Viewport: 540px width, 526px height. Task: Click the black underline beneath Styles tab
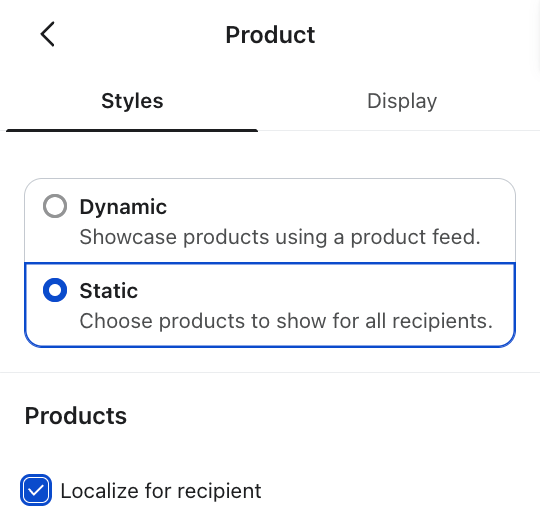132,130
